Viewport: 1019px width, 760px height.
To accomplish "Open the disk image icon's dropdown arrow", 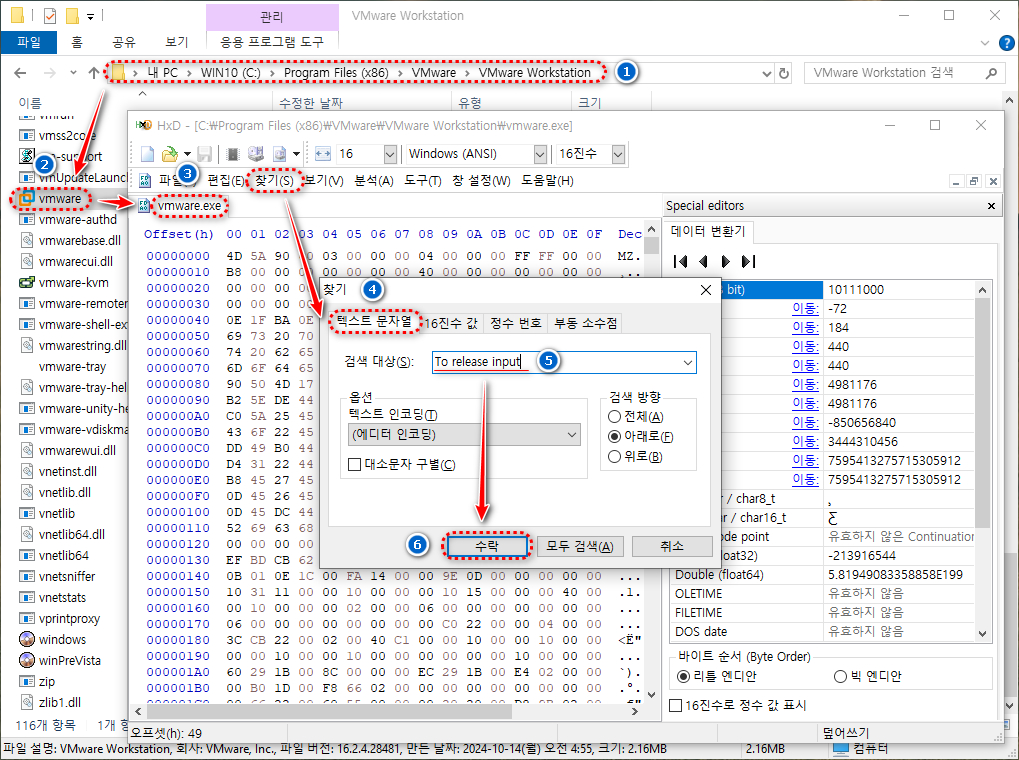I will 296,154.
